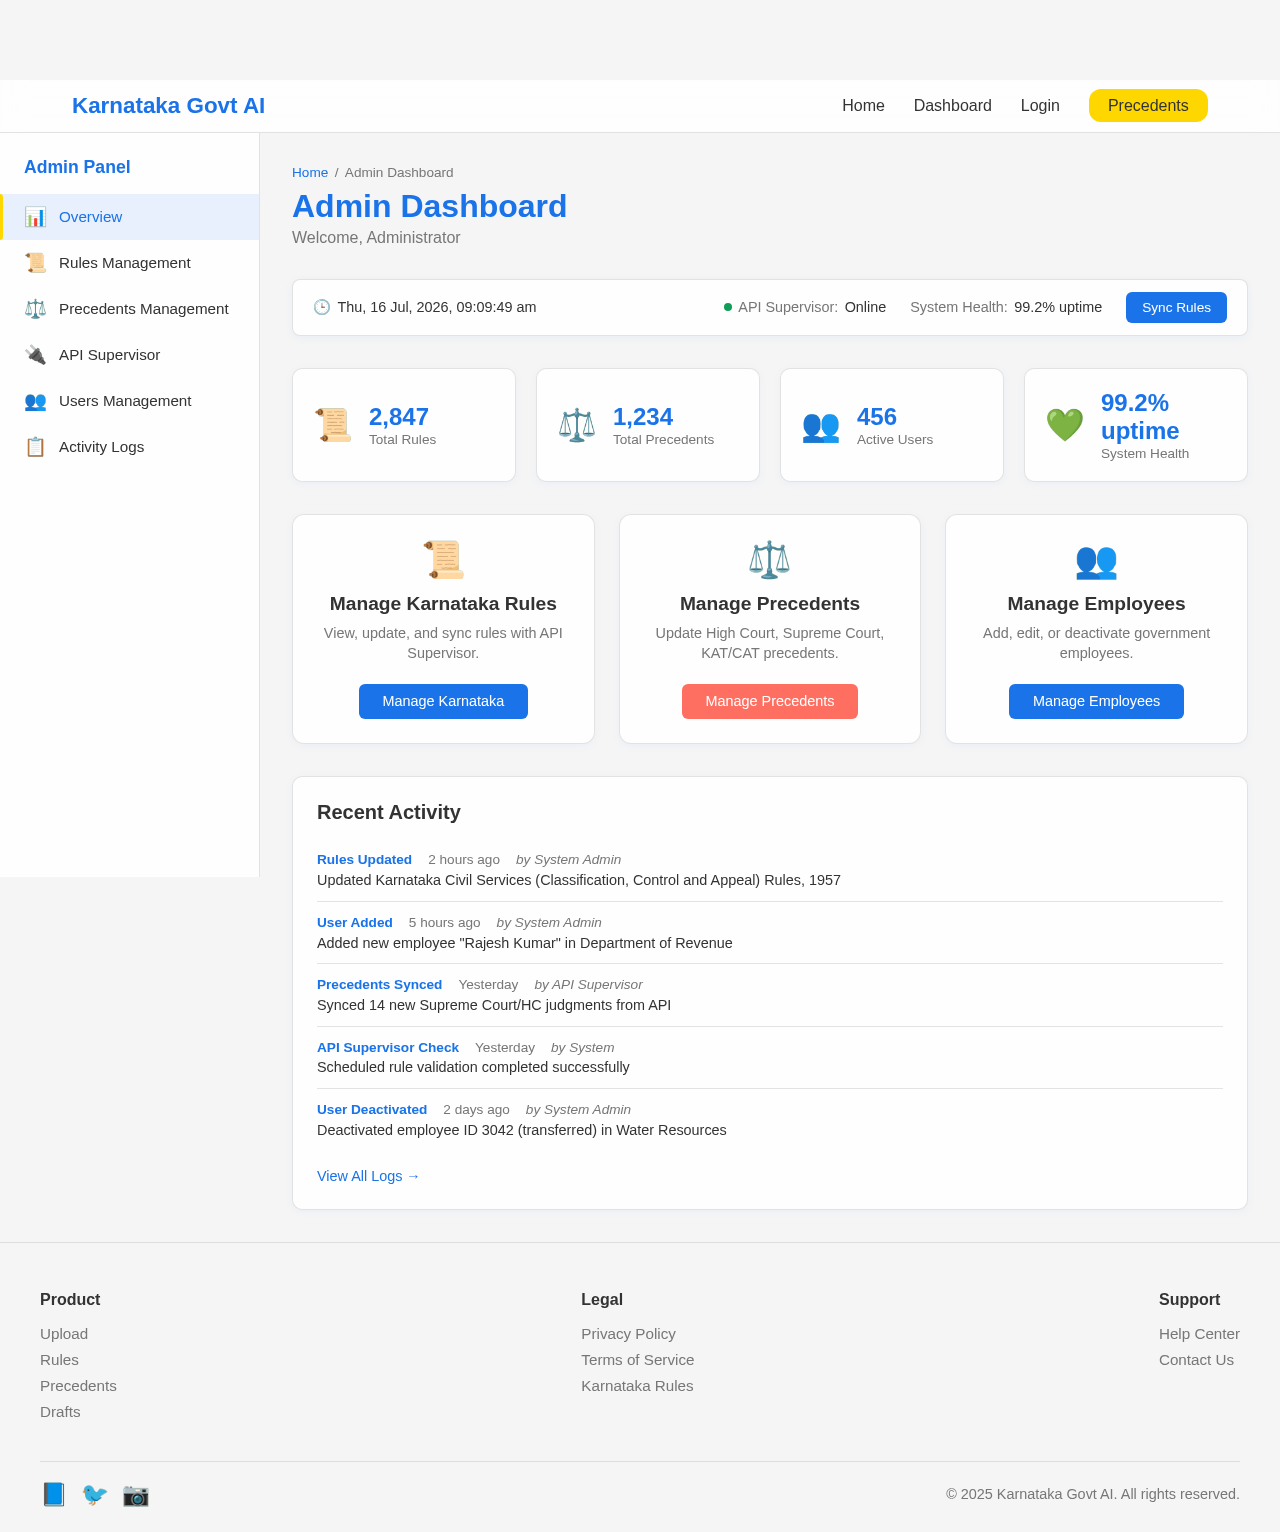Click the Rules Updated activity title
This screenshot has height=1532, width=1280.
click(364, 860)
